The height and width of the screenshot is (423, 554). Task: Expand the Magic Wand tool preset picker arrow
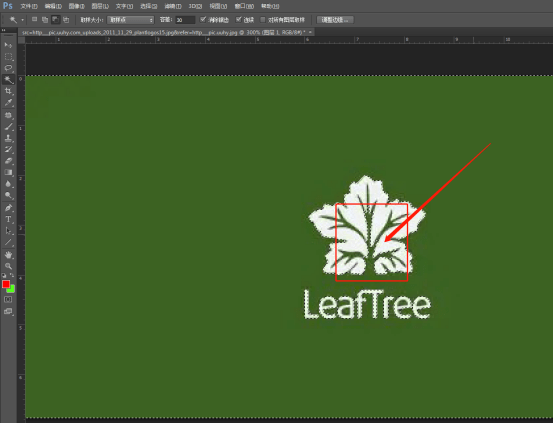click(x=22, y=20)
